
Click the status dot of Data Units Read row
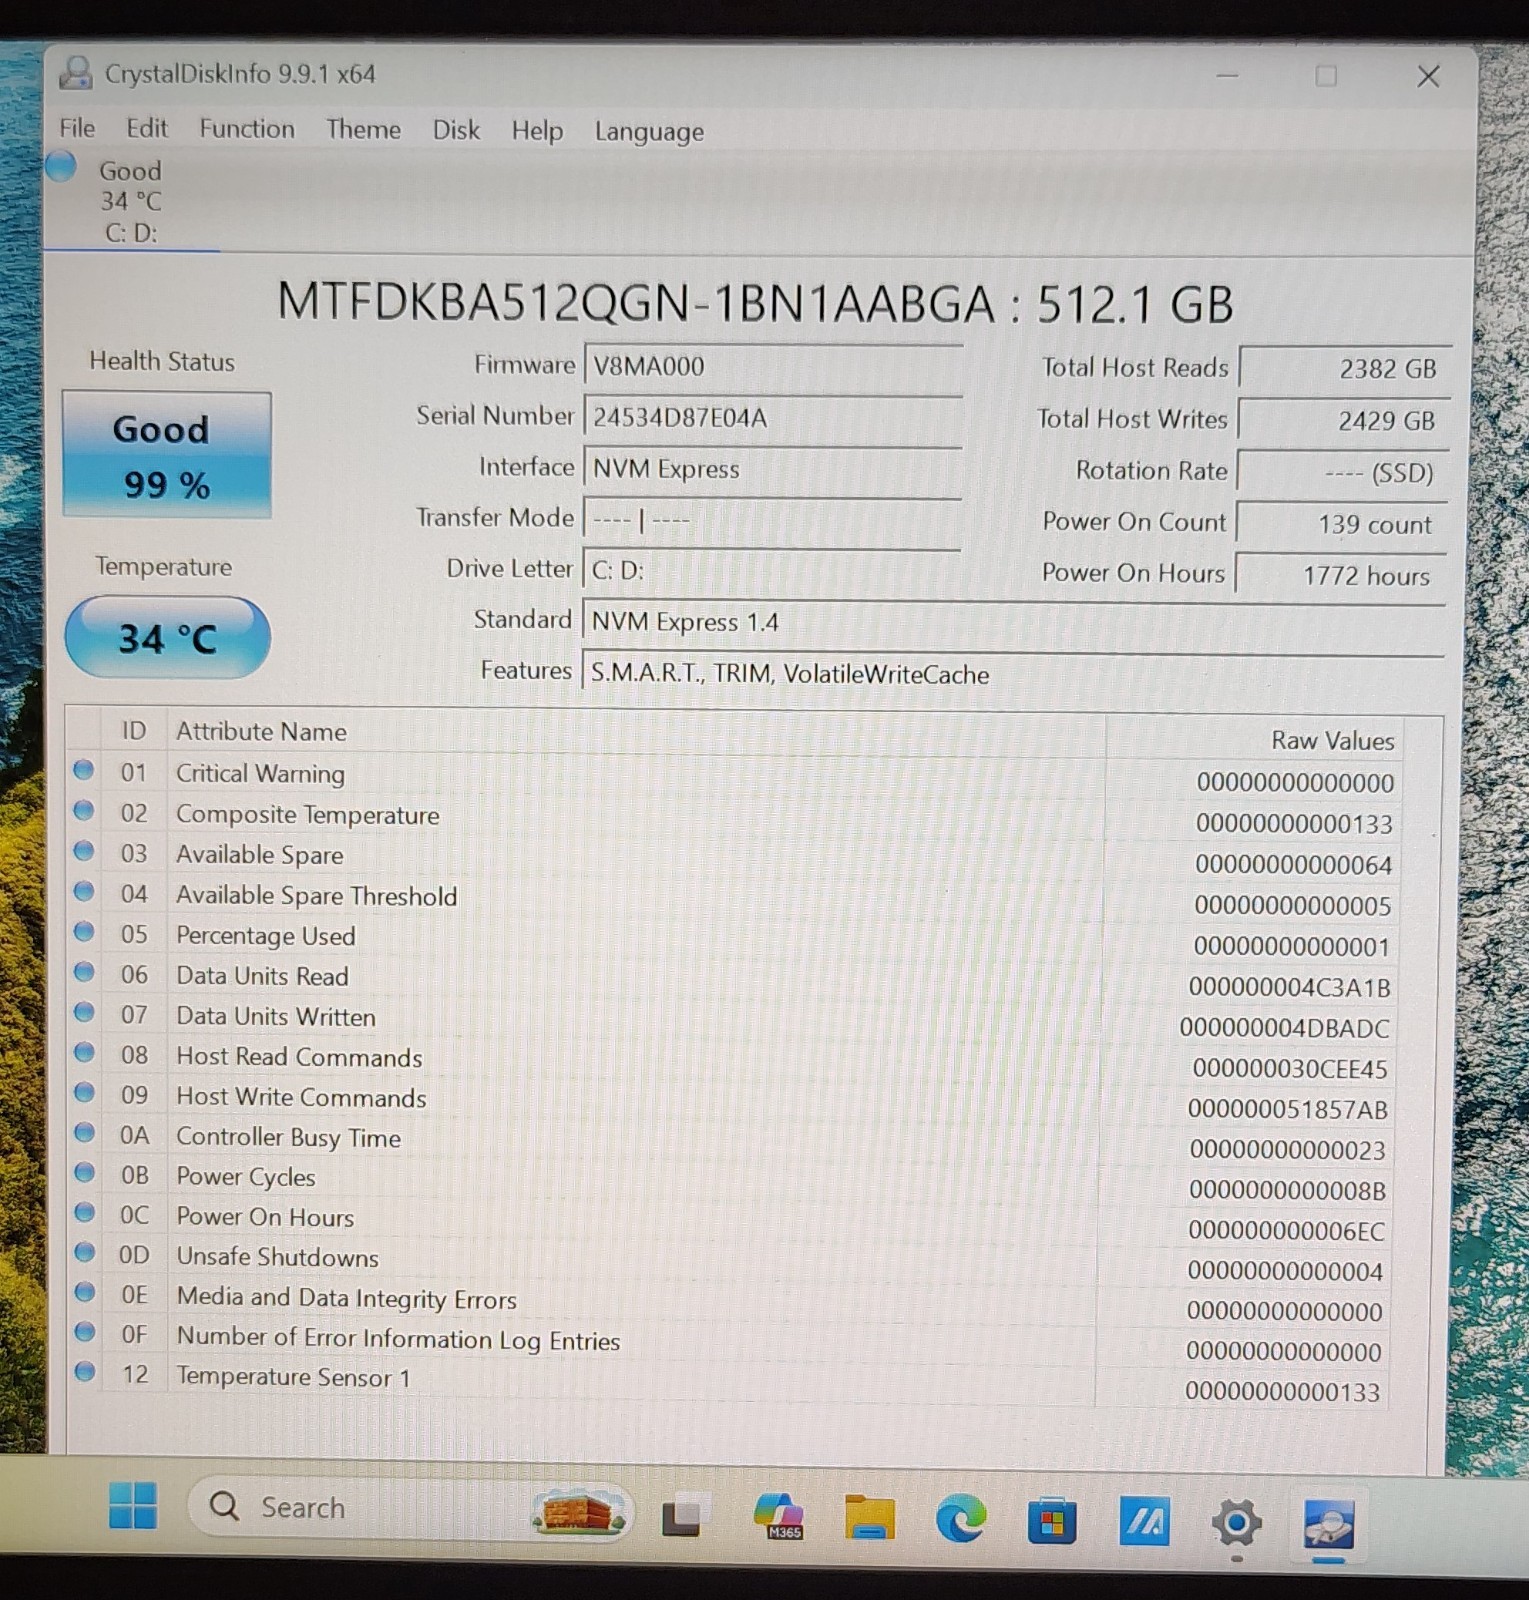pos(84,972)
